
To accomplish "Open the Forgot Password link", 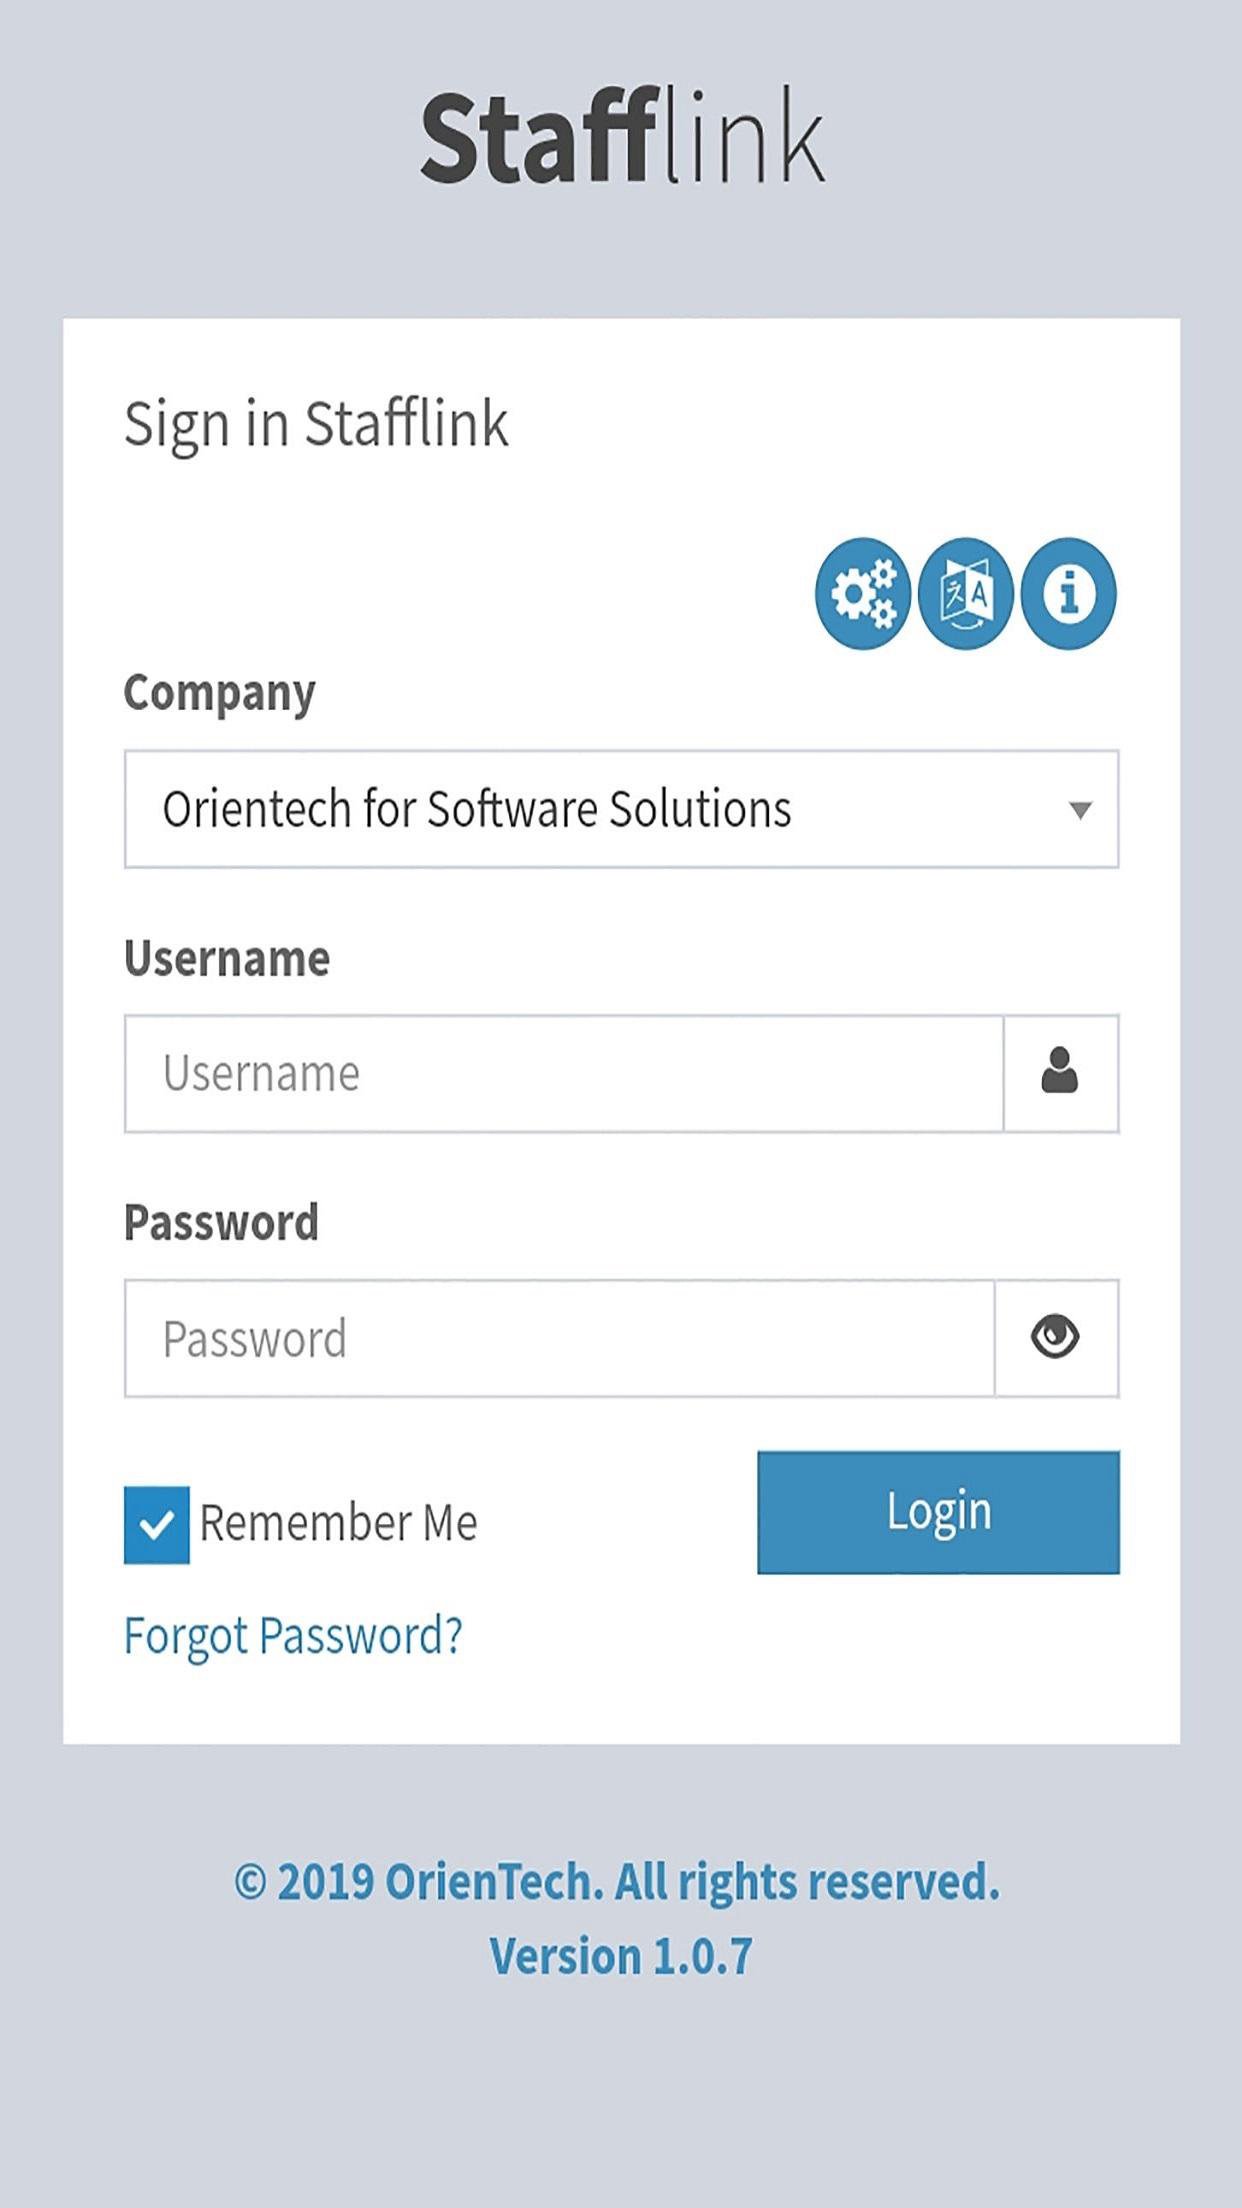I will (x=293, y=1636).
